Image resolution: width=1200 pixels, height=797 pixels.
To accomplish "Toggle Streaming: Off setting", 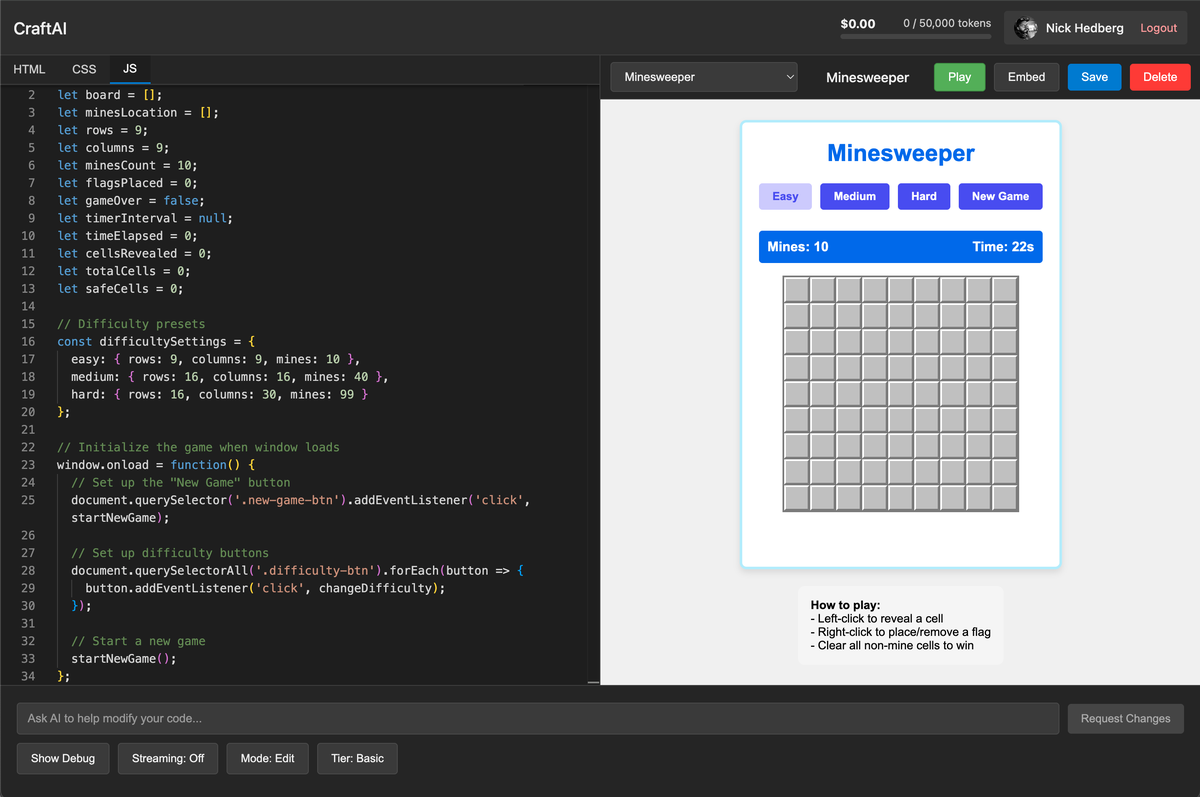I will 168,758.
